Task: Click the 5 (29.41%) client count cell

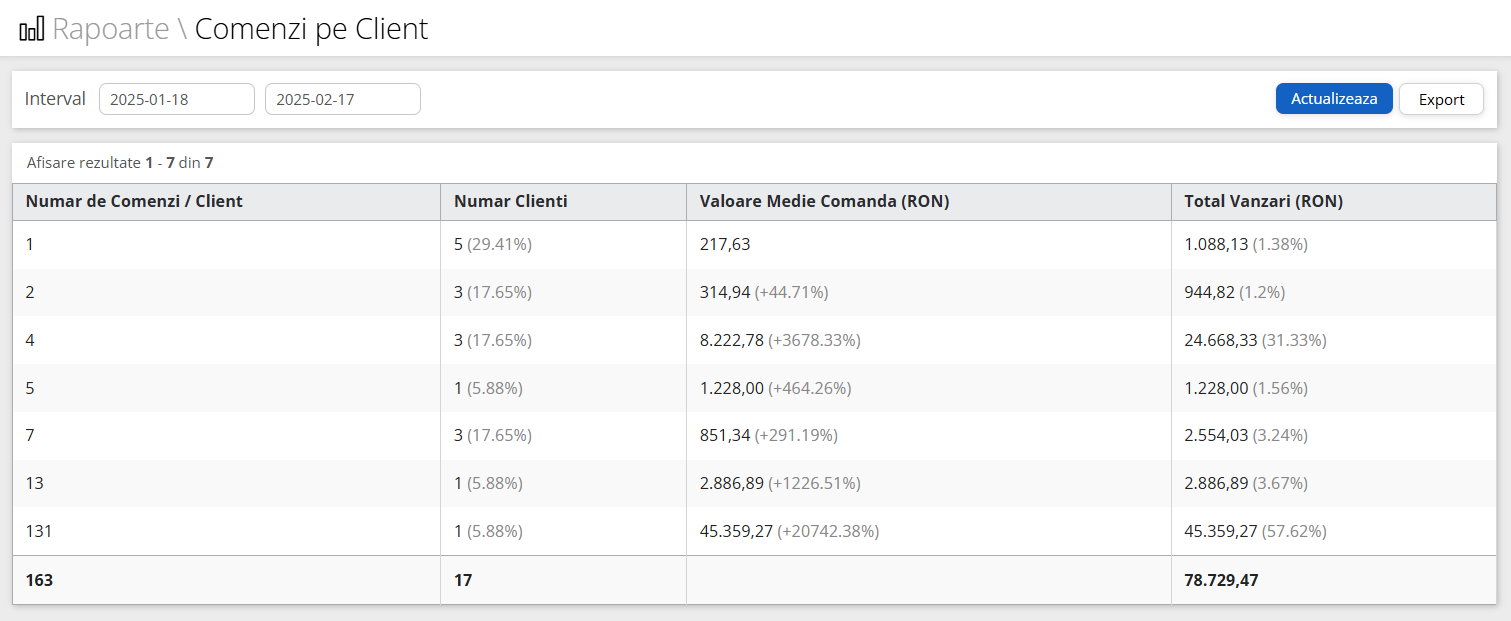Action: pyautogui.click(x=492, y=244)
